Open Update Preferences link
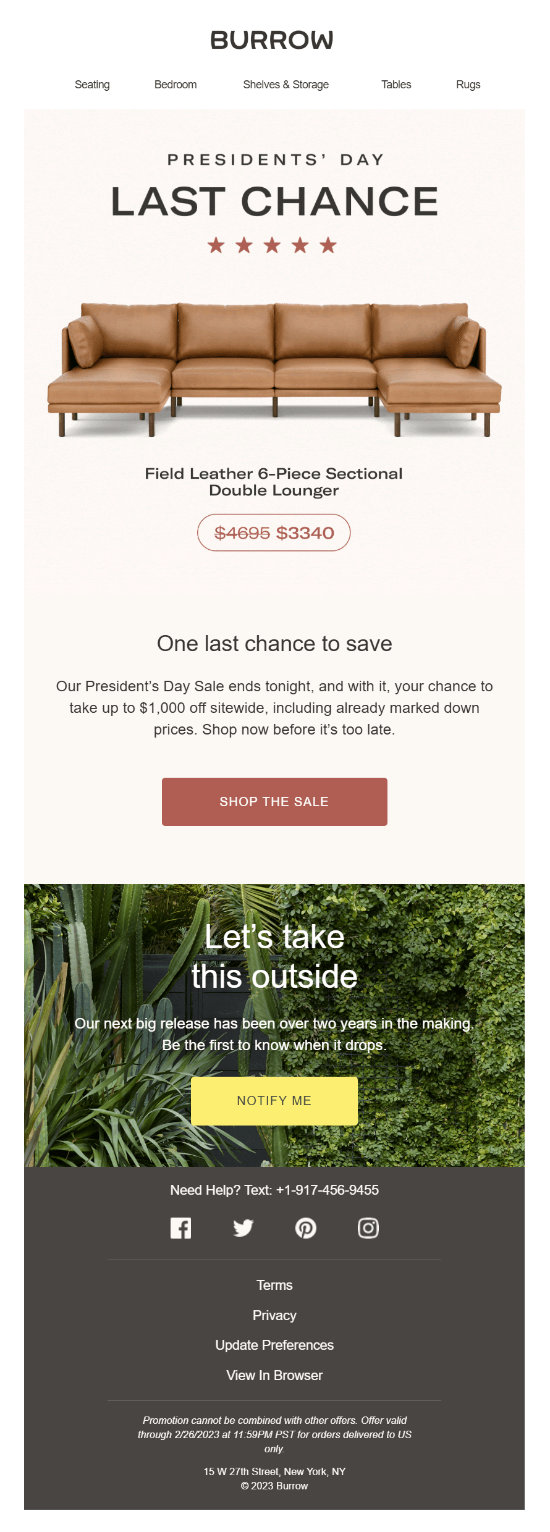 (274, 1345)
